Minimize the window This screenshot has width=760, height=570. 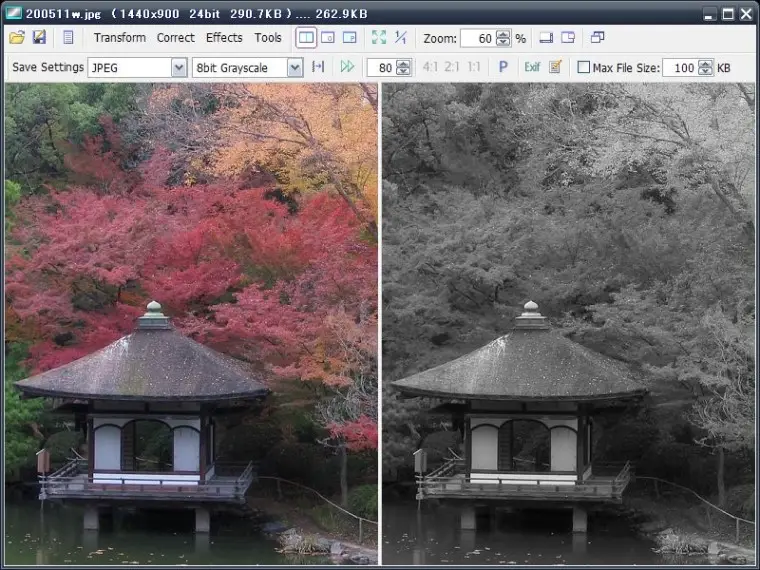coord(709,14)
